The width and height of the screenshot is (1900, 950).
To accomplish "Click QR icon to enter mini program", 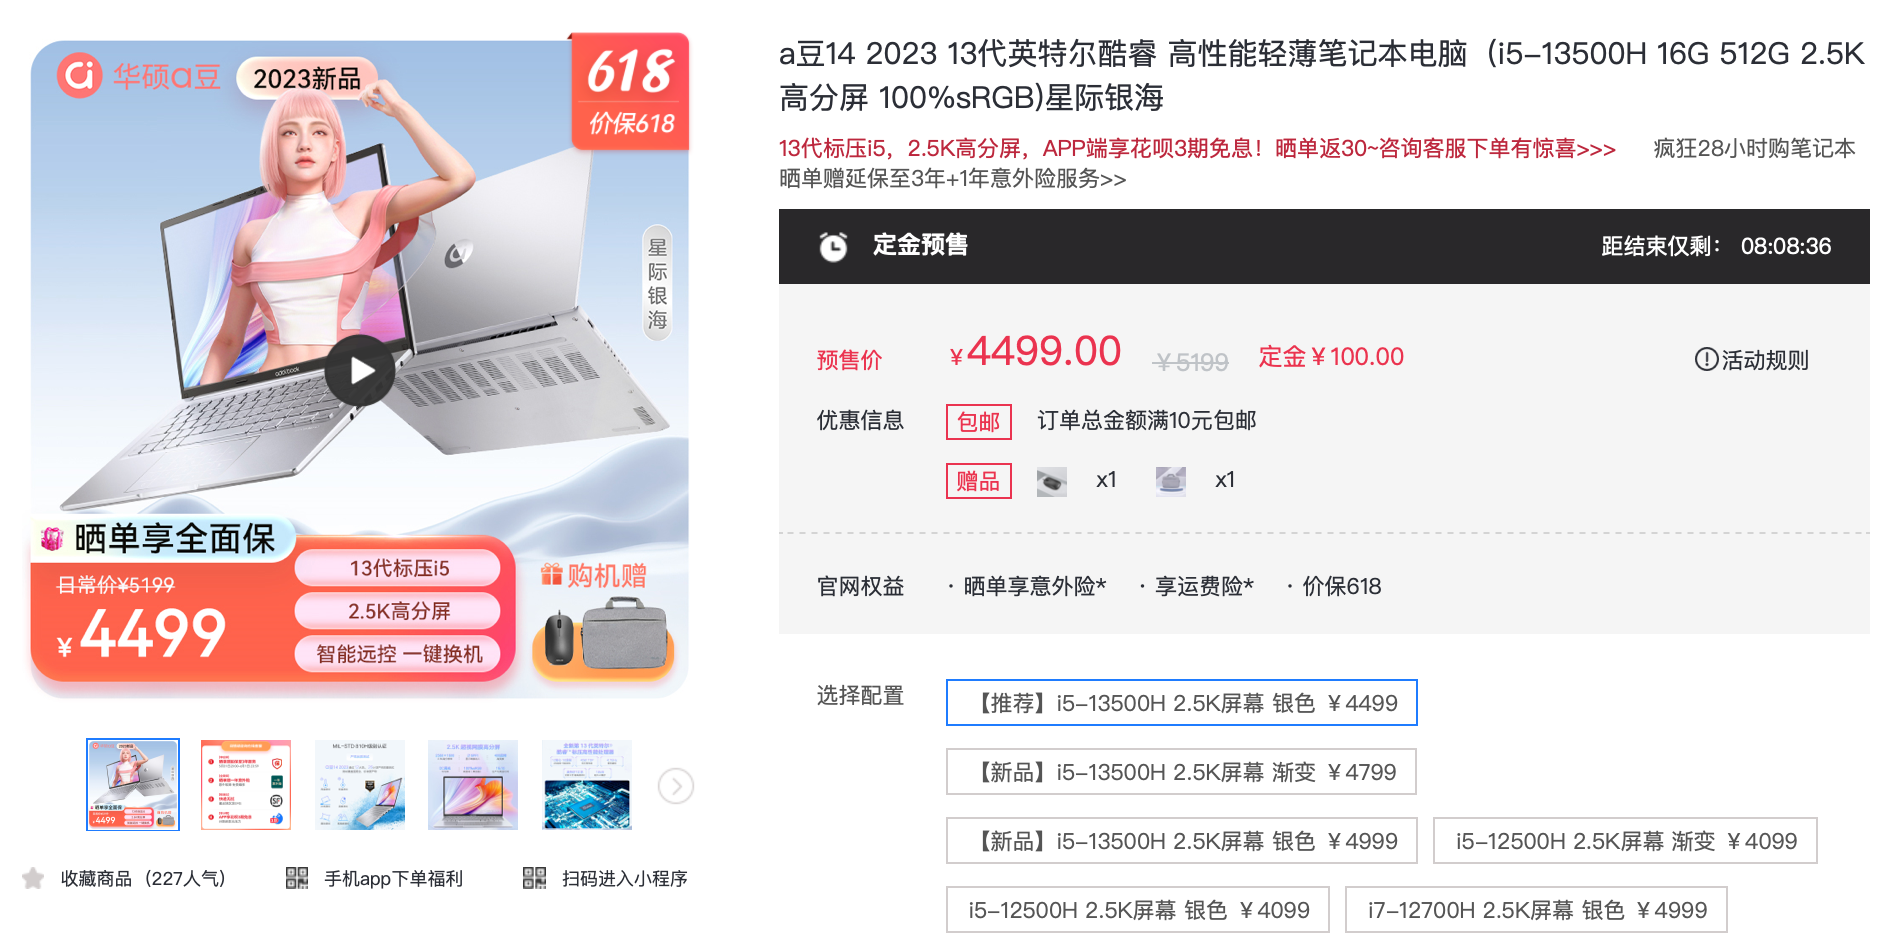I will pyautogui.click(x=535, y=878).
